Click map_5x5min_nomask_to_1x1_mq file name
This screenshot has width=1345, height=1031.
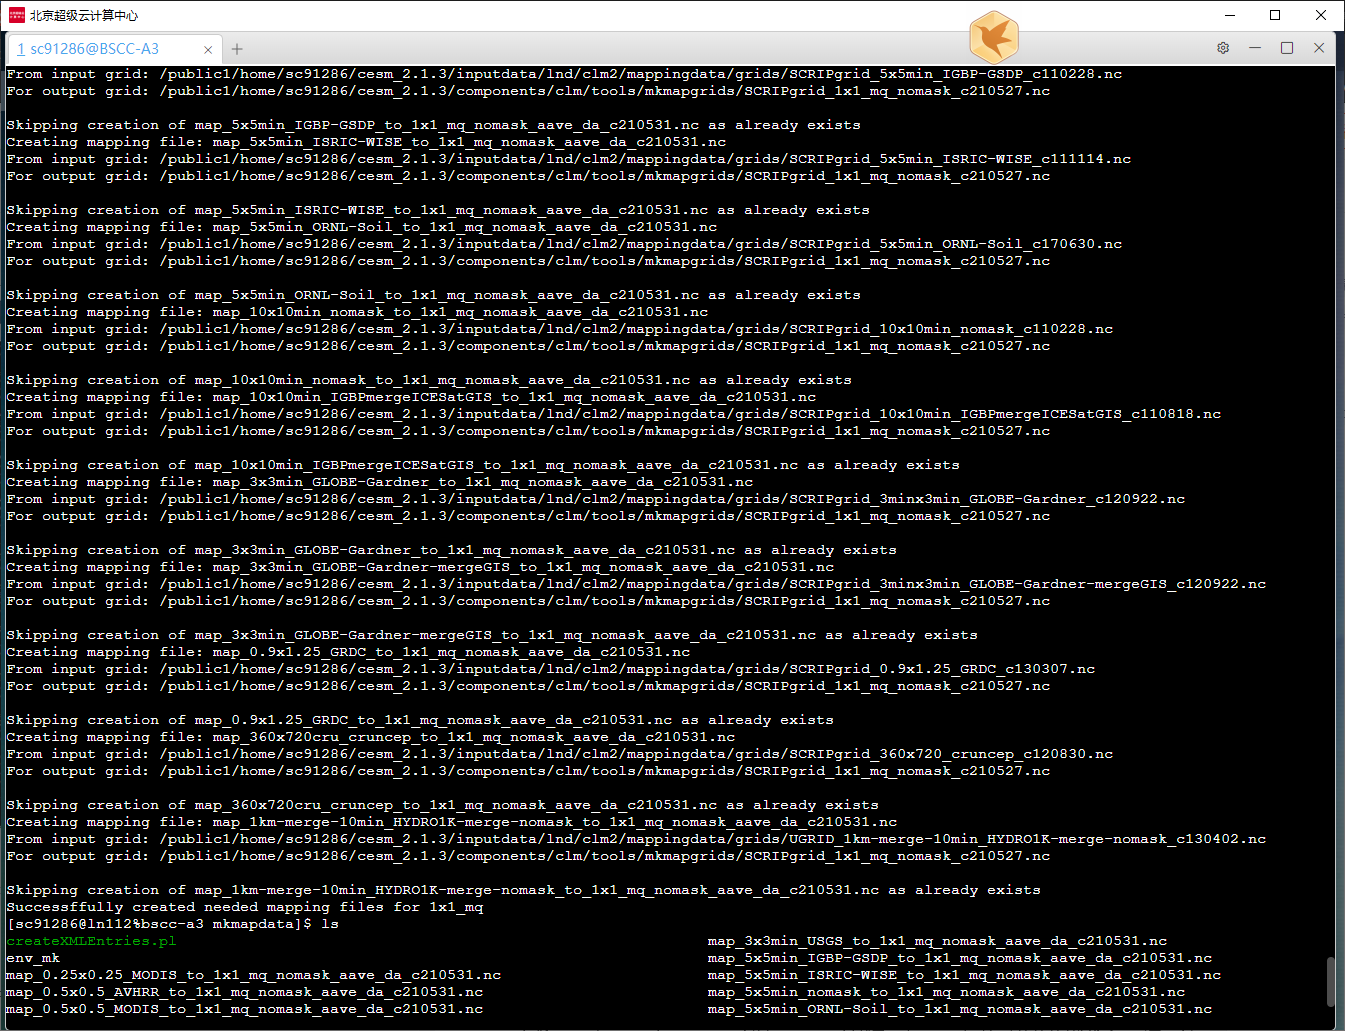(946, 992)
